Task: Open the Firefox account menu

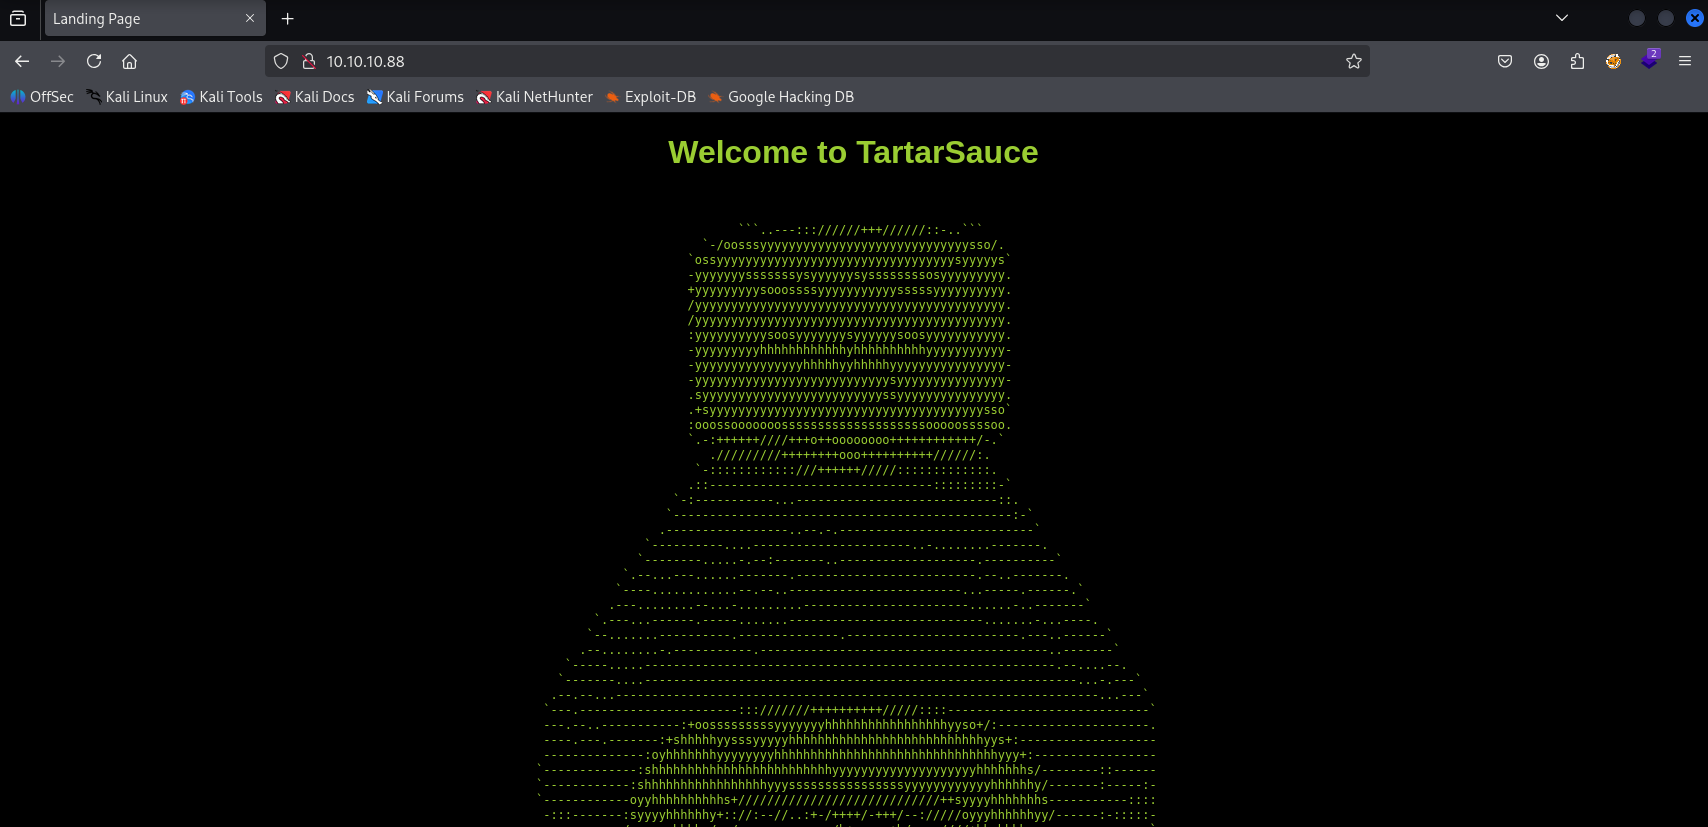Action: [1541, 61]
